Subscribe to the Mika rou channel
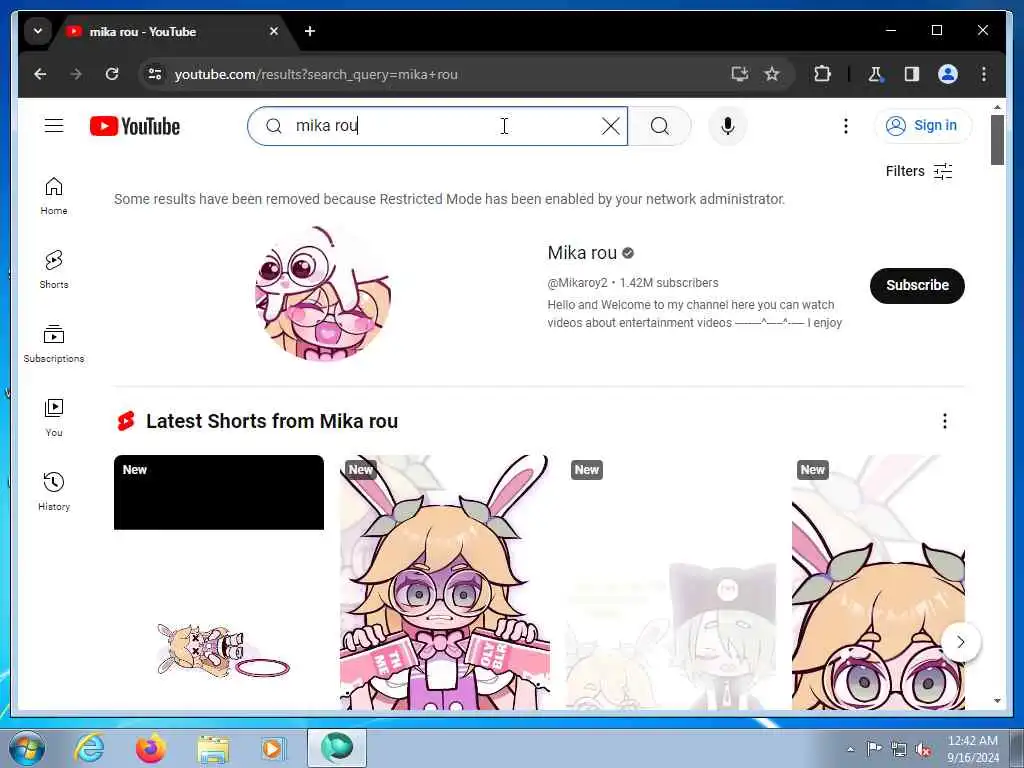Viewport: 1024px width, 768px height. 917,285
